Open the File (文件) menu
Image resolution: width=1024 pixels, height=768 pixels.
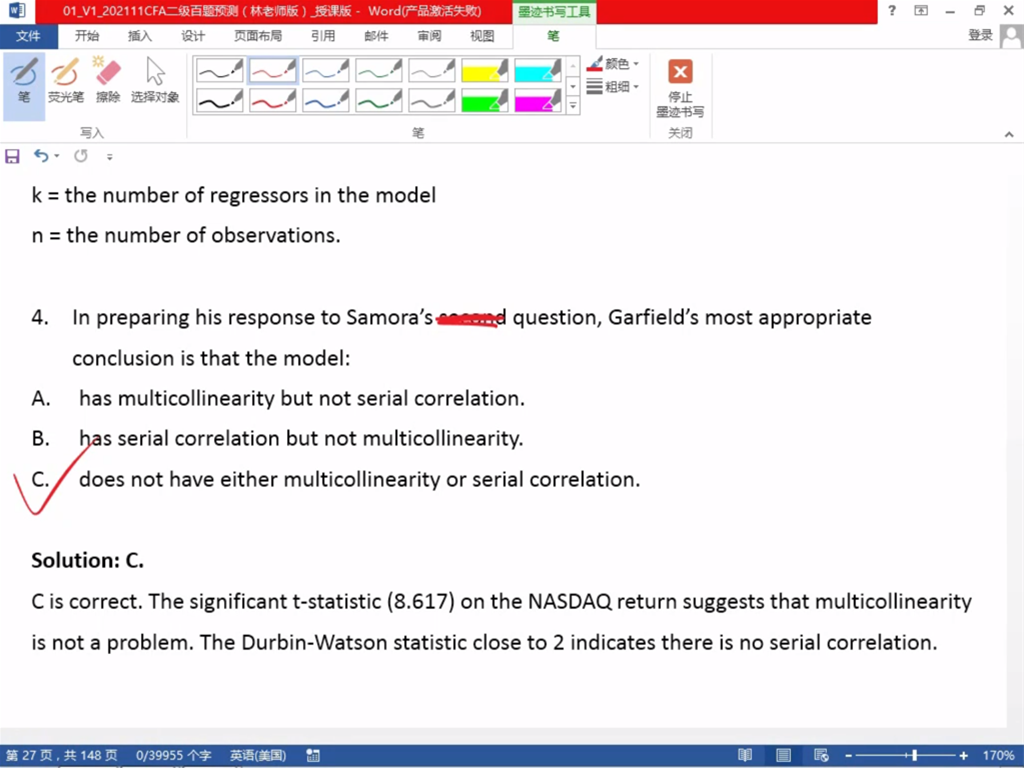tap(28, 36)
